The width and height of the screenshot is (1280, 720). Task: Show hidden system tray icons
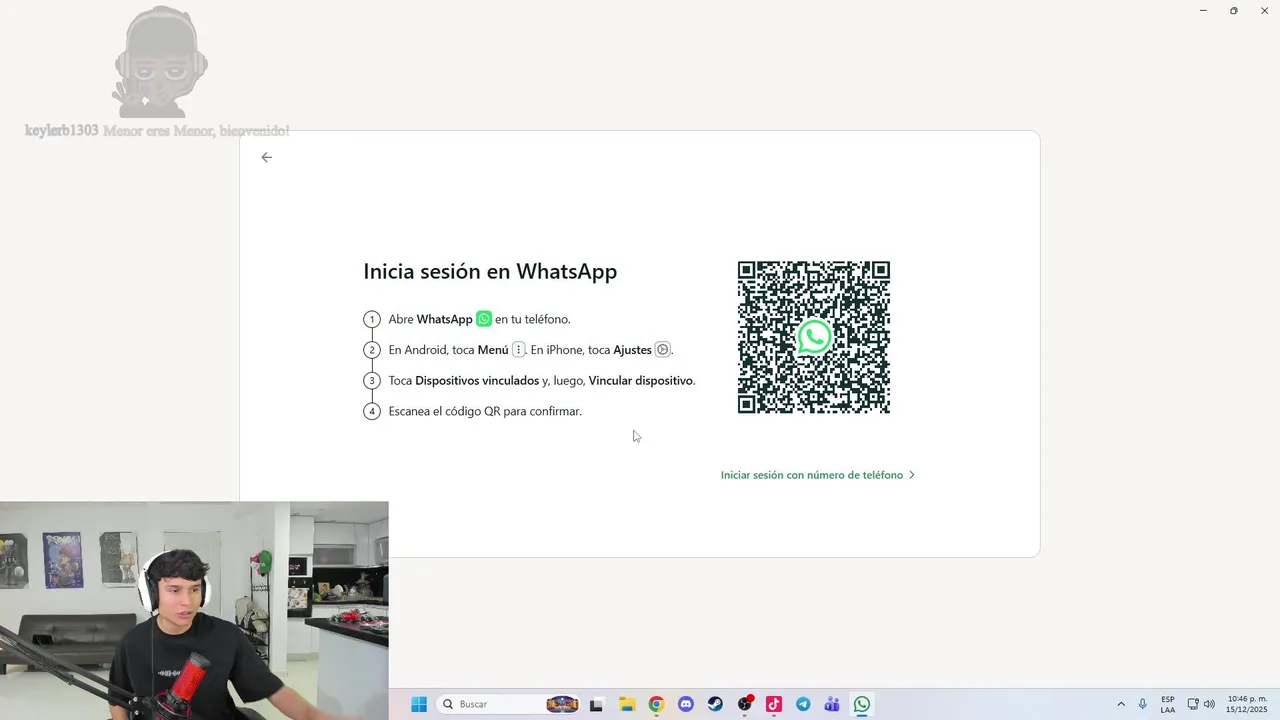1120,704
